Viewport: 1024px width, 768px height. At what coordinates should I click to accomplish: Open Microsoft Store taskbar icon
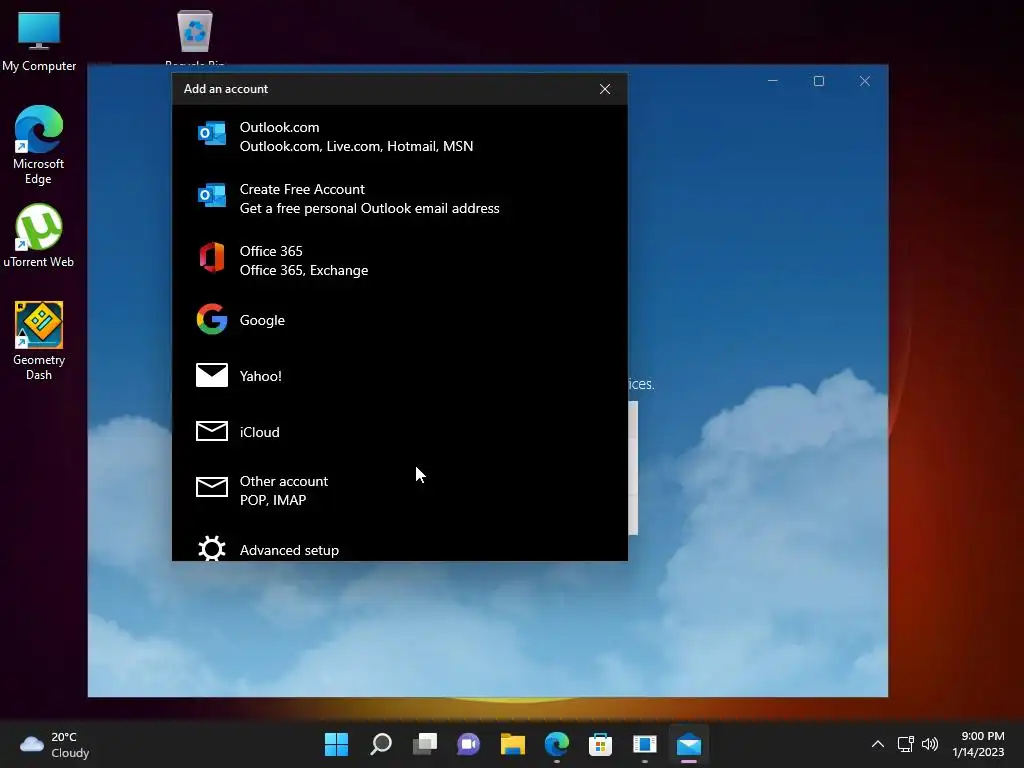pos(600,744)
